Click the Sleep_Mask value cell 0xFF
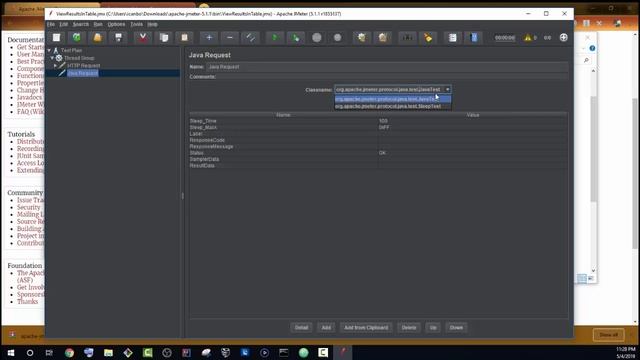The image size is (640, 360). 473,127
